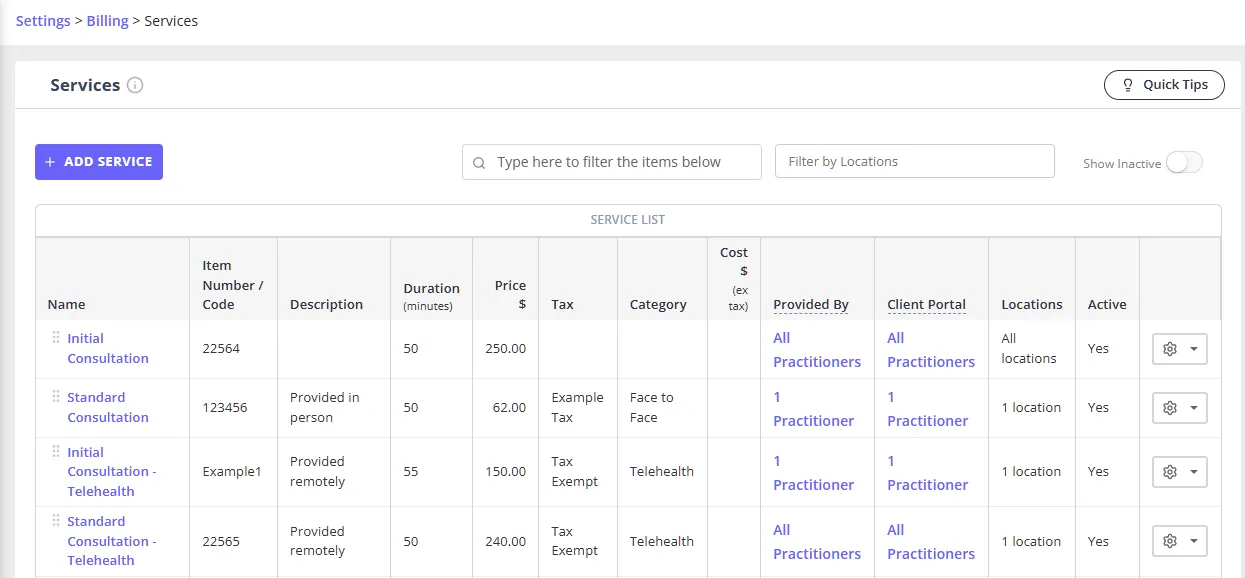The height and width of the screenshot is (578, 1245).
Task: Grab the drag handle for Initial Consultation row
Action: [56, 338]
